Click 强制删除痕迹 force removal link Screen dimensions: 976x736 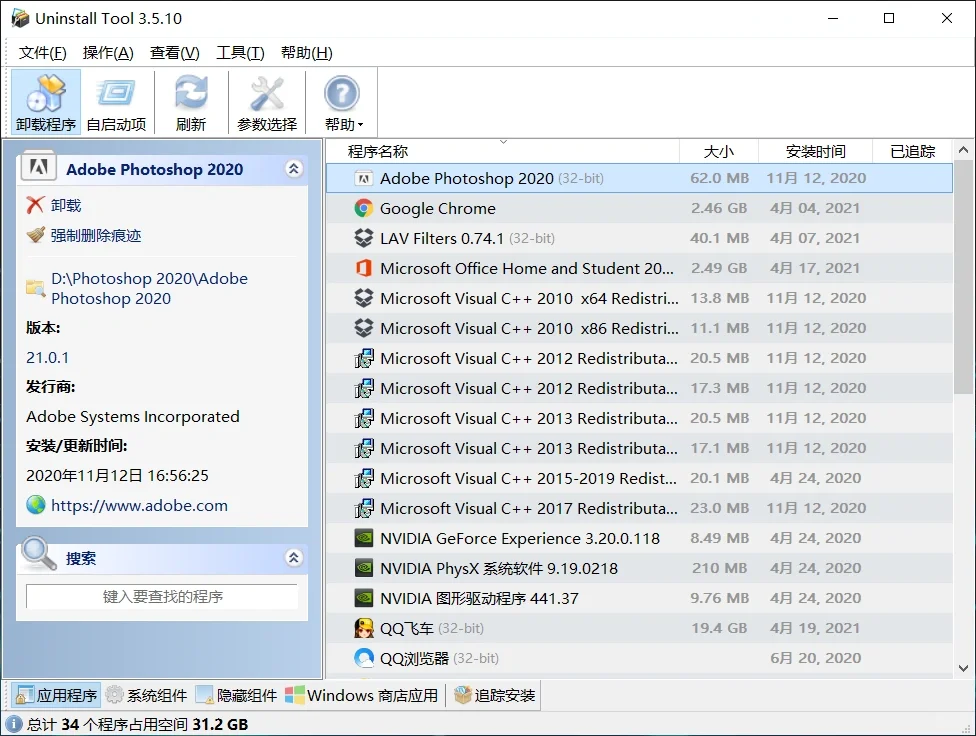click(96, 235)
